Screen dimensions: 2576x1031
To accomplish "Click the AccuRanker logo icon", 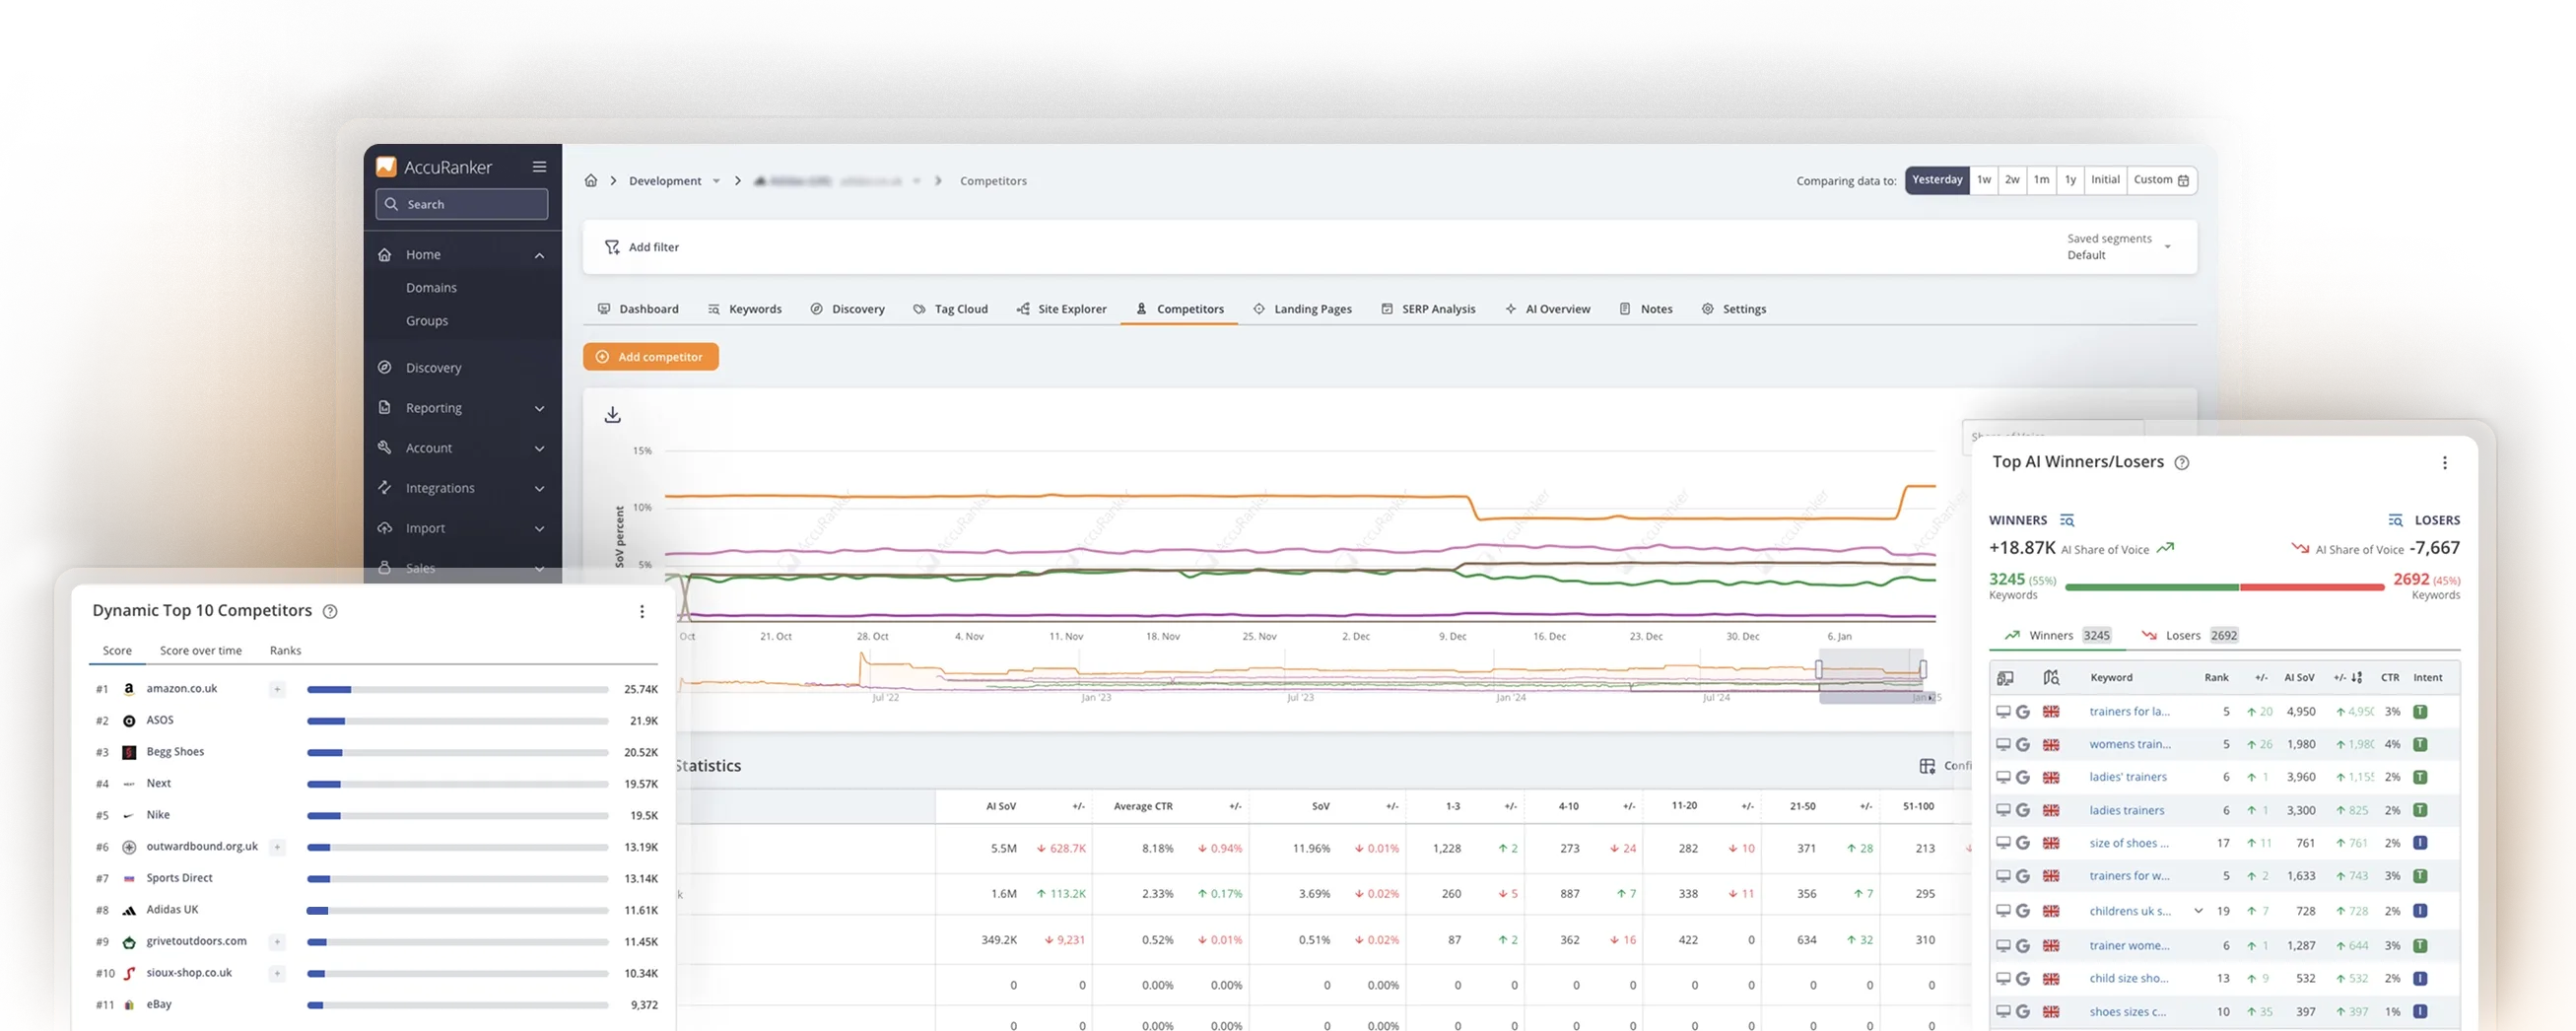I will [x=386, y=167].
